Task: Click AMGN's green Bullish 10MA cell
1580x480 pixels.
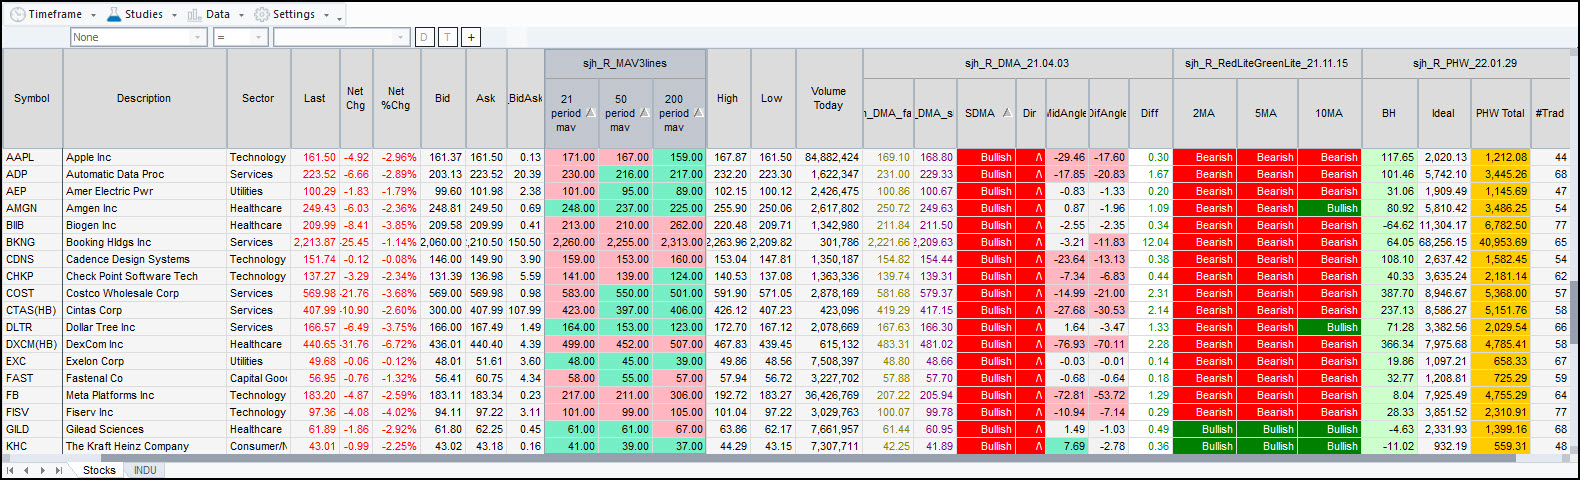Action: pos(1330,208)
